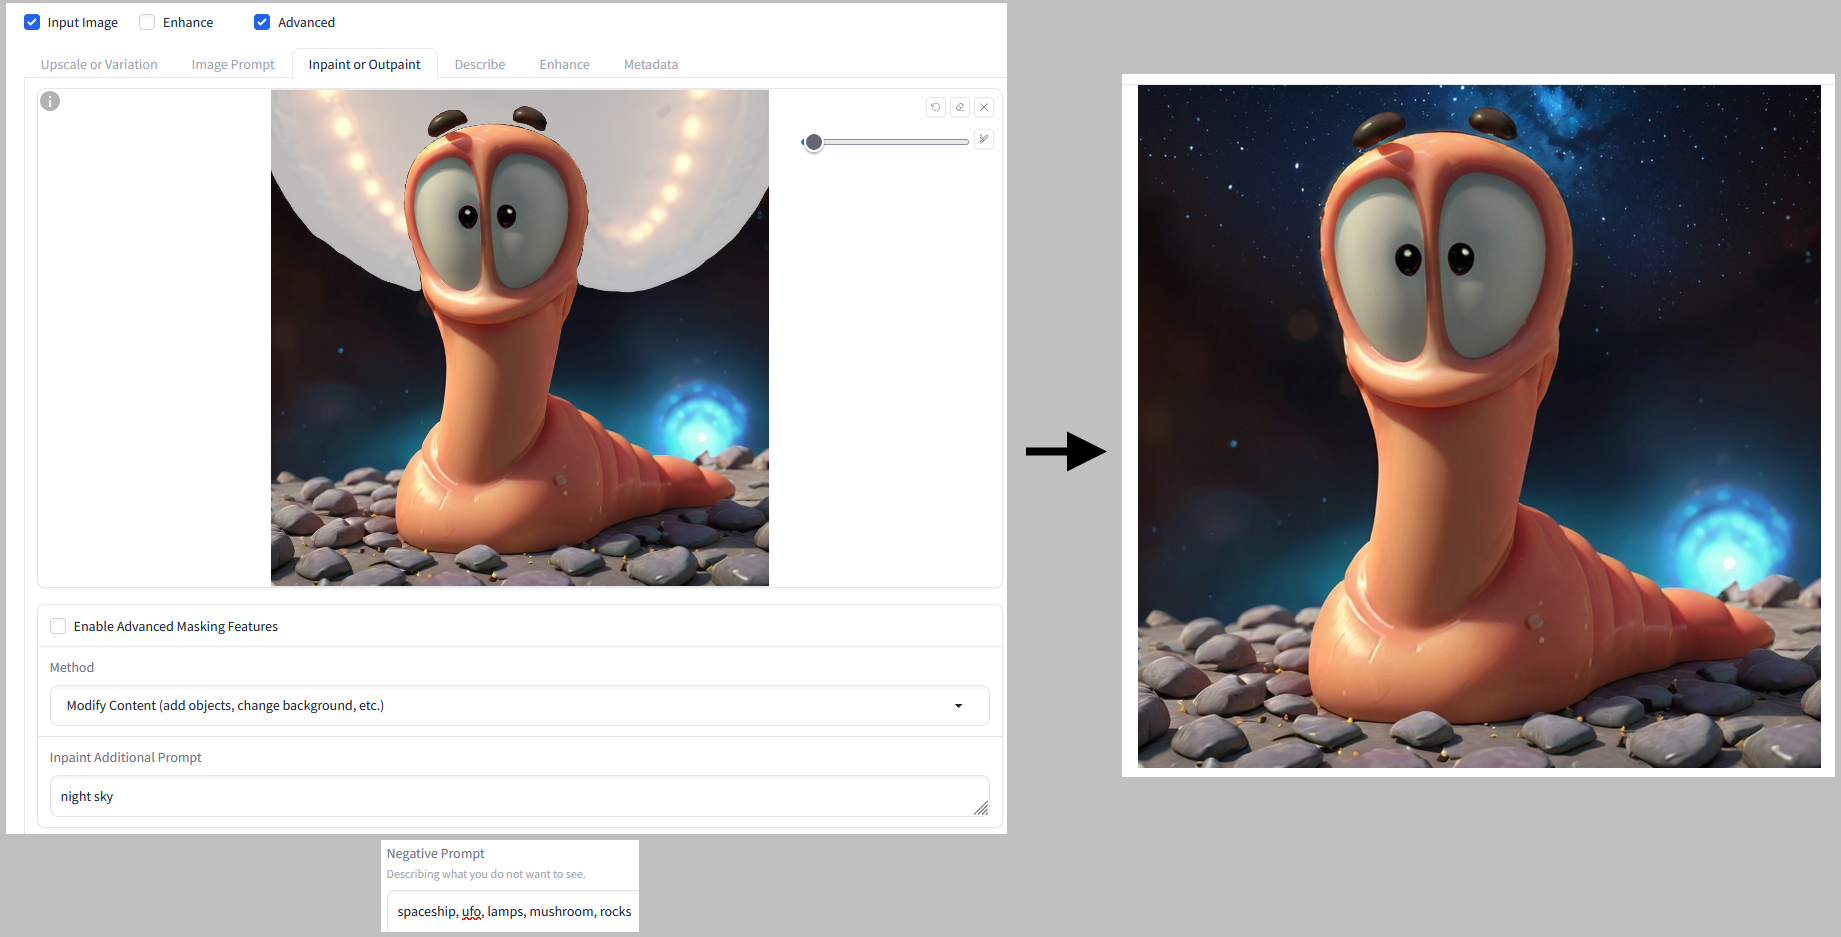
Task: Click the "Method" label
Action: [x=72, y=667]
